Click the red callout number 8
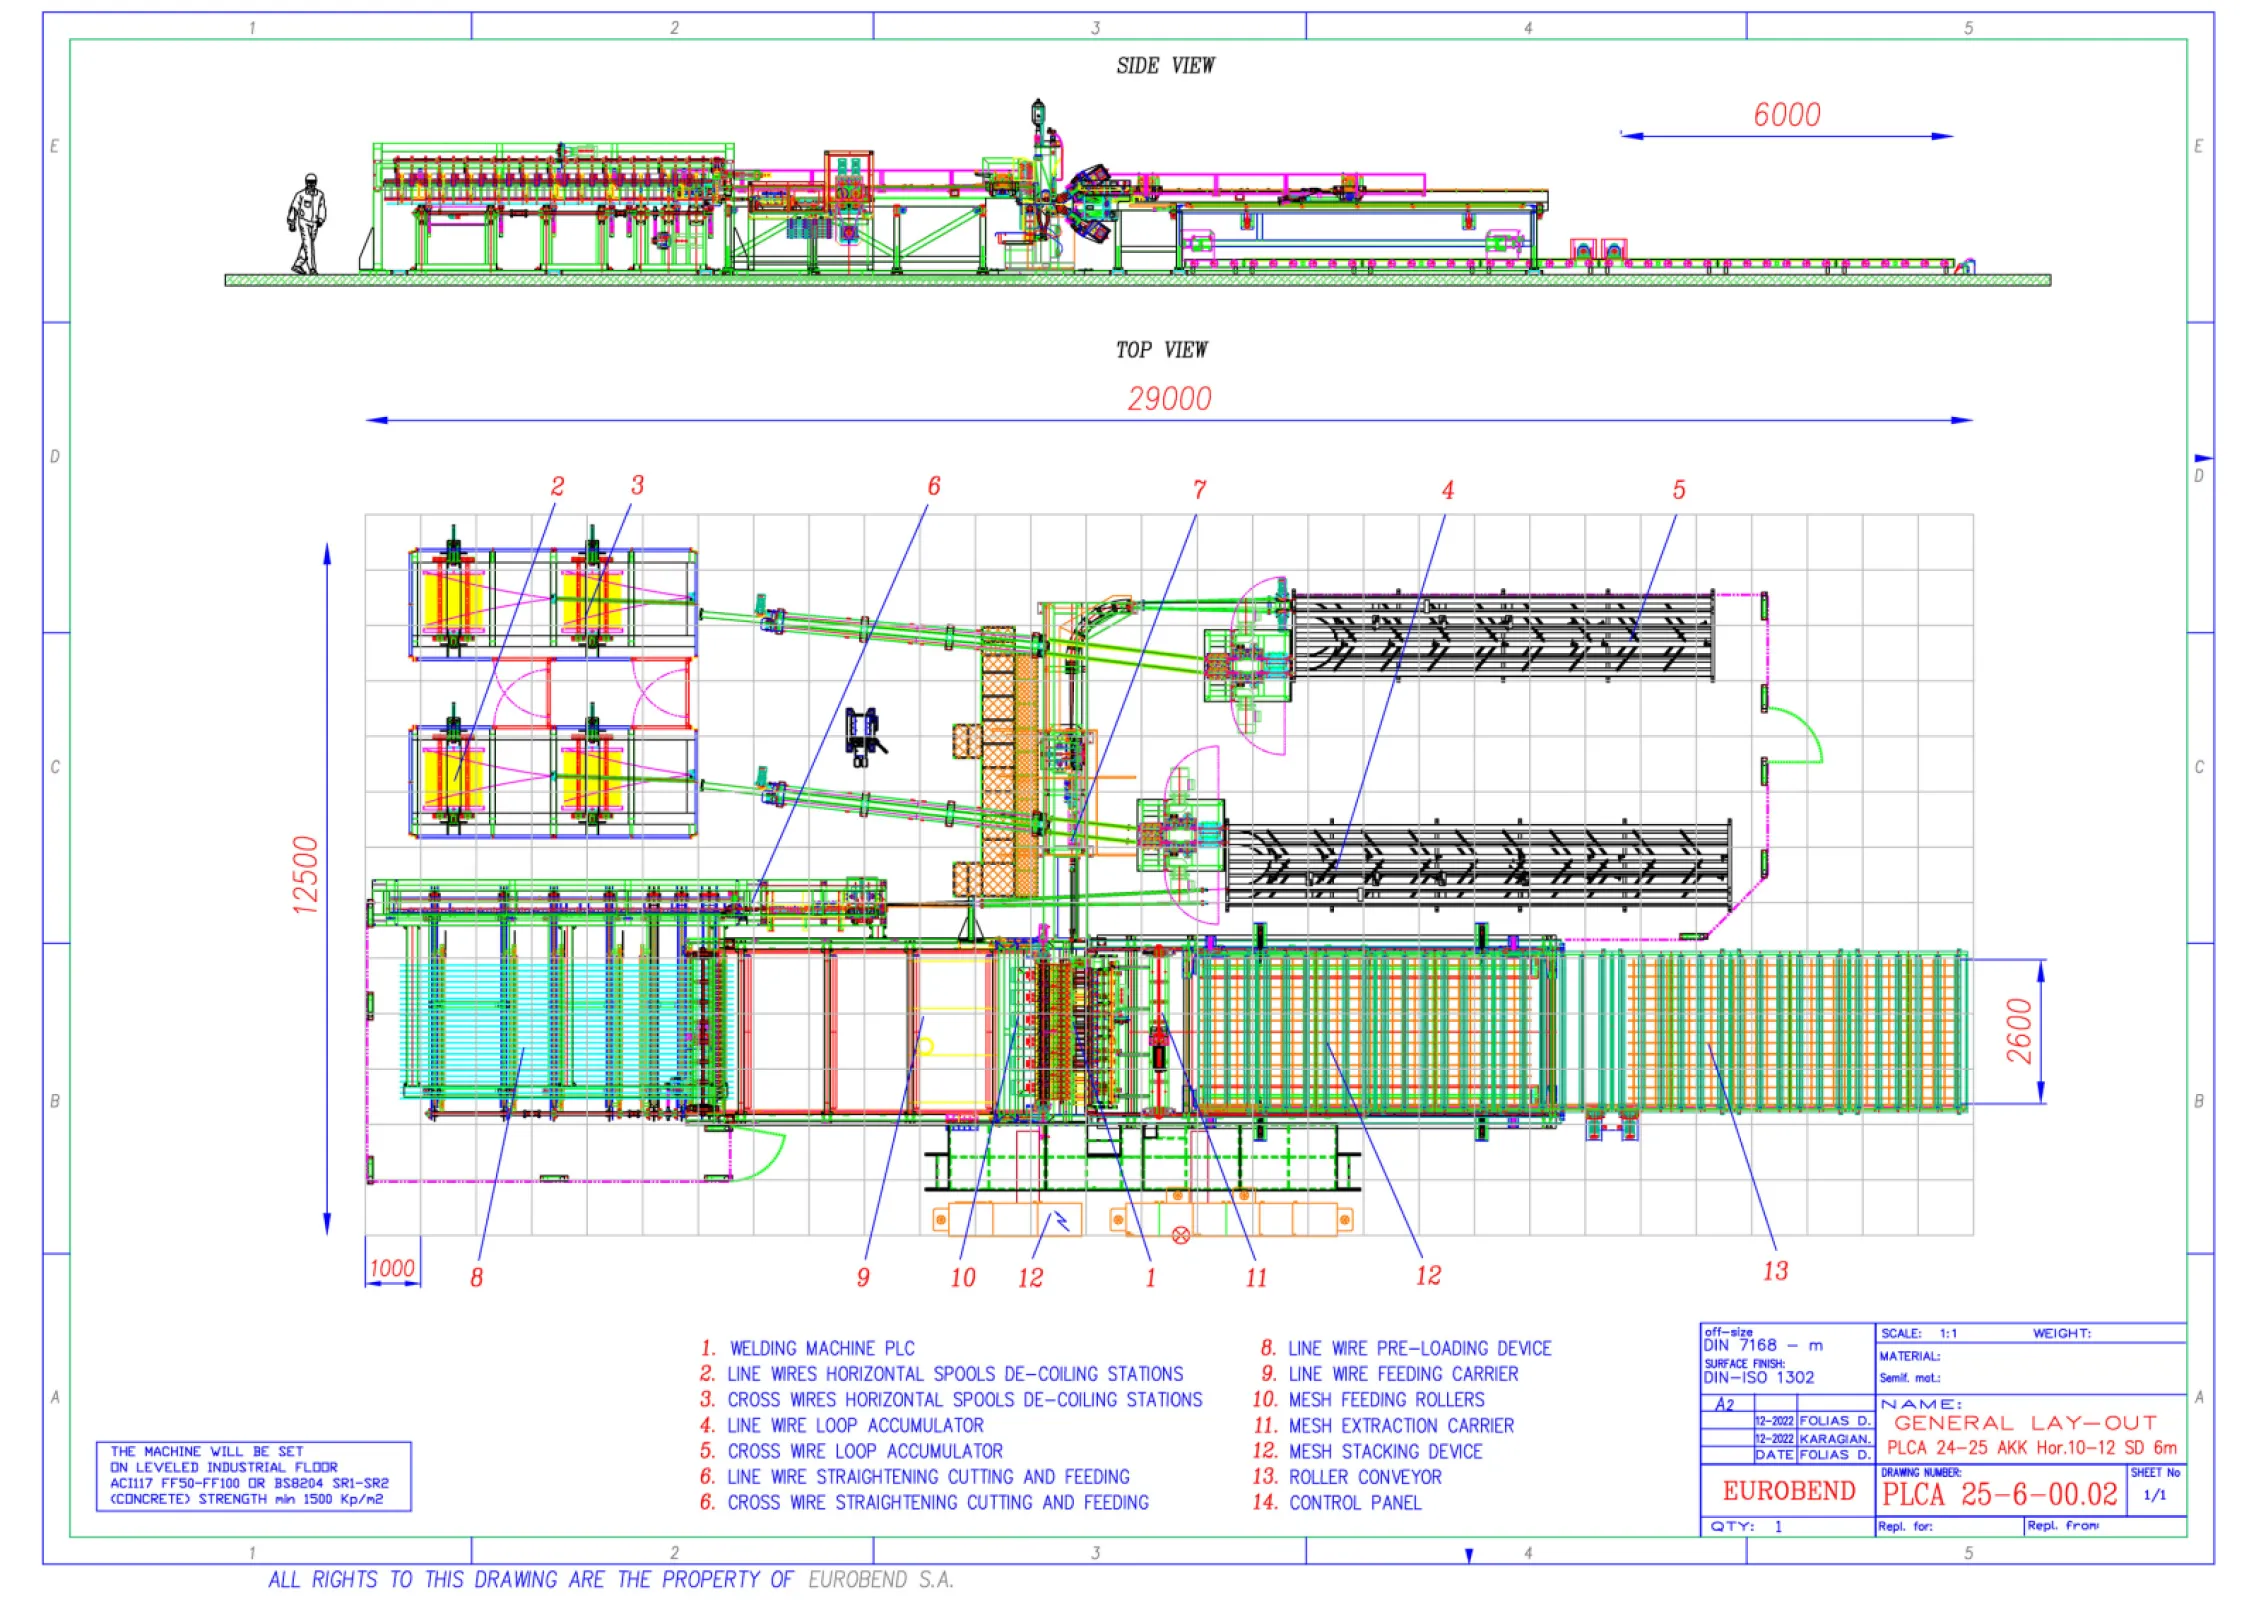Screen dimensions: 2261x1600 pos(477,1277)
